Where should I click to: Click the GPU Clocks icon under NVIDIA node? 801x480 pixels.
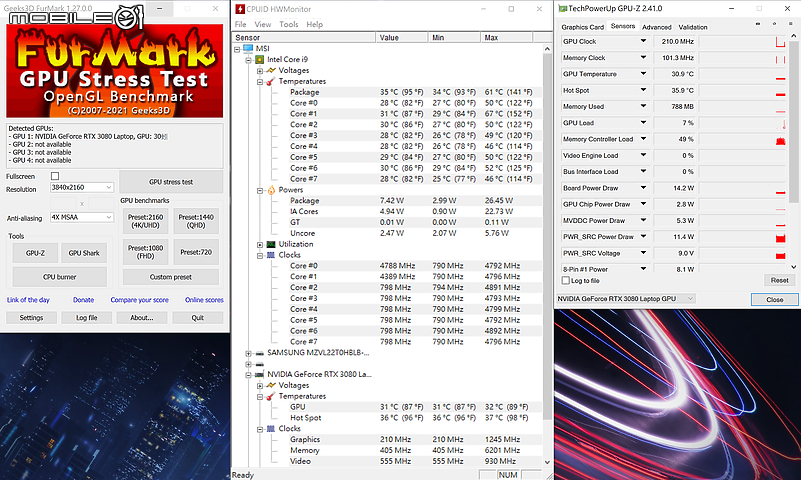(x=271, y=429)
